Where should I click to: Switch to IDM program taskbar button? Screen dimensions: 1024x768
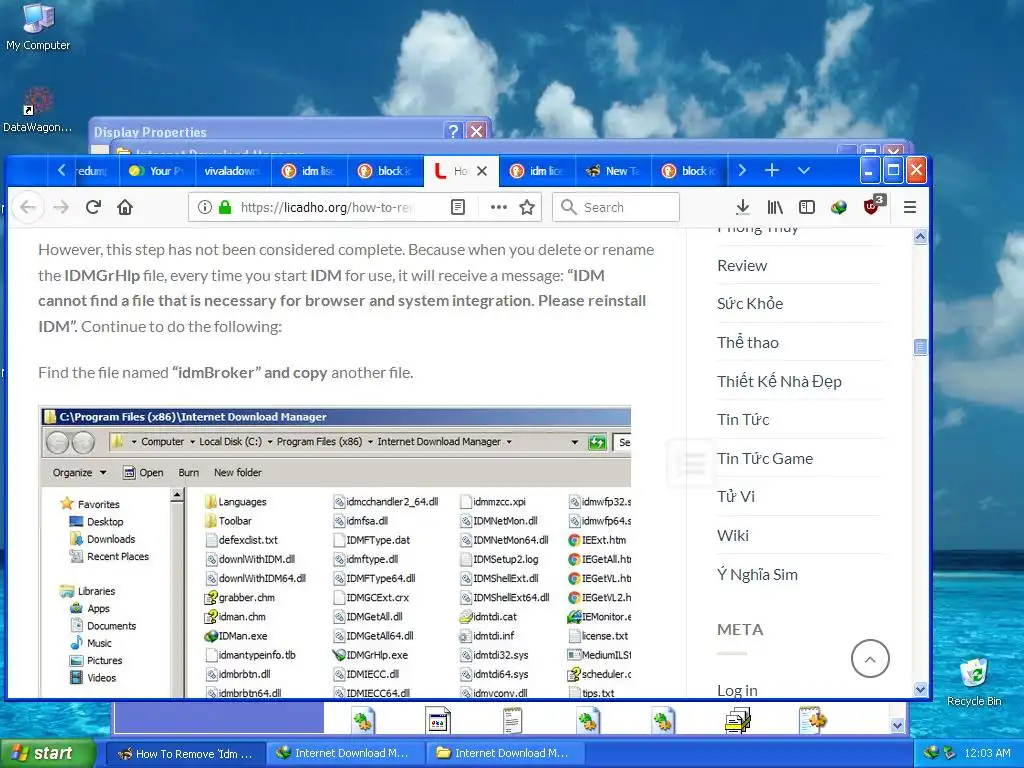click(346, 754)
